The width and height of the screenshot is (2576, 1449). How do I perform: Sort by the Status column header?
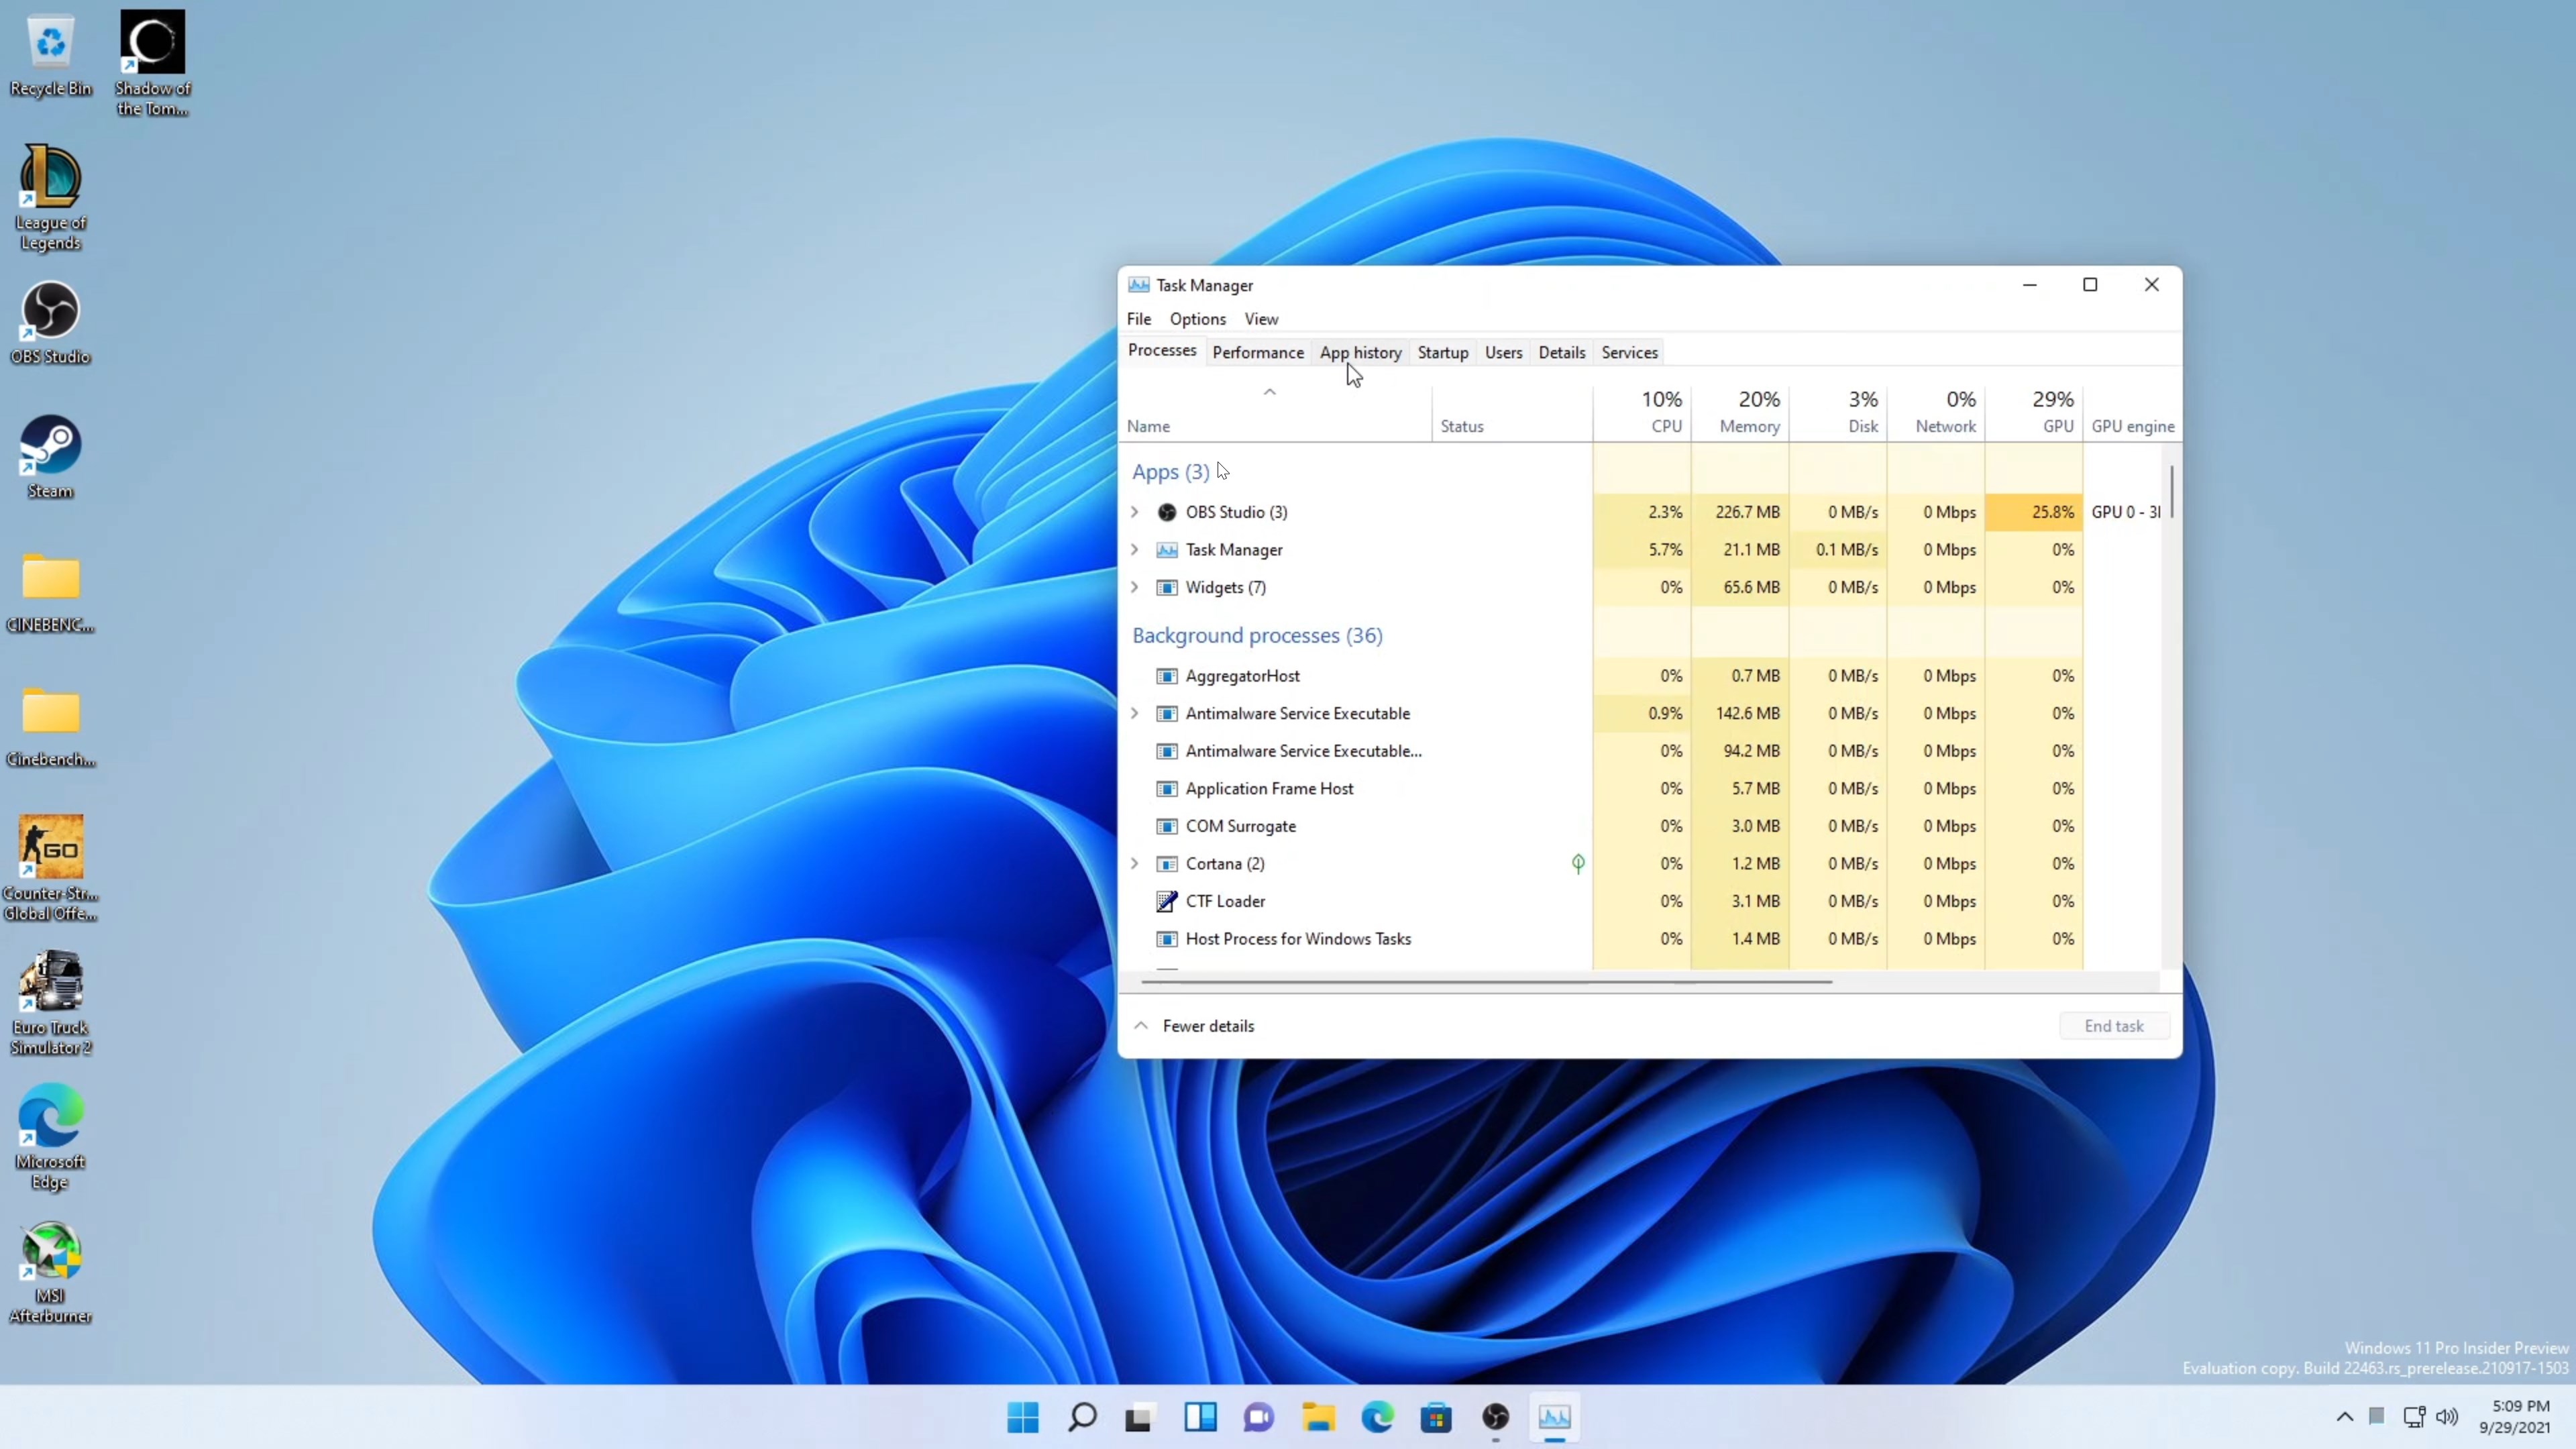pos(1512,413)
